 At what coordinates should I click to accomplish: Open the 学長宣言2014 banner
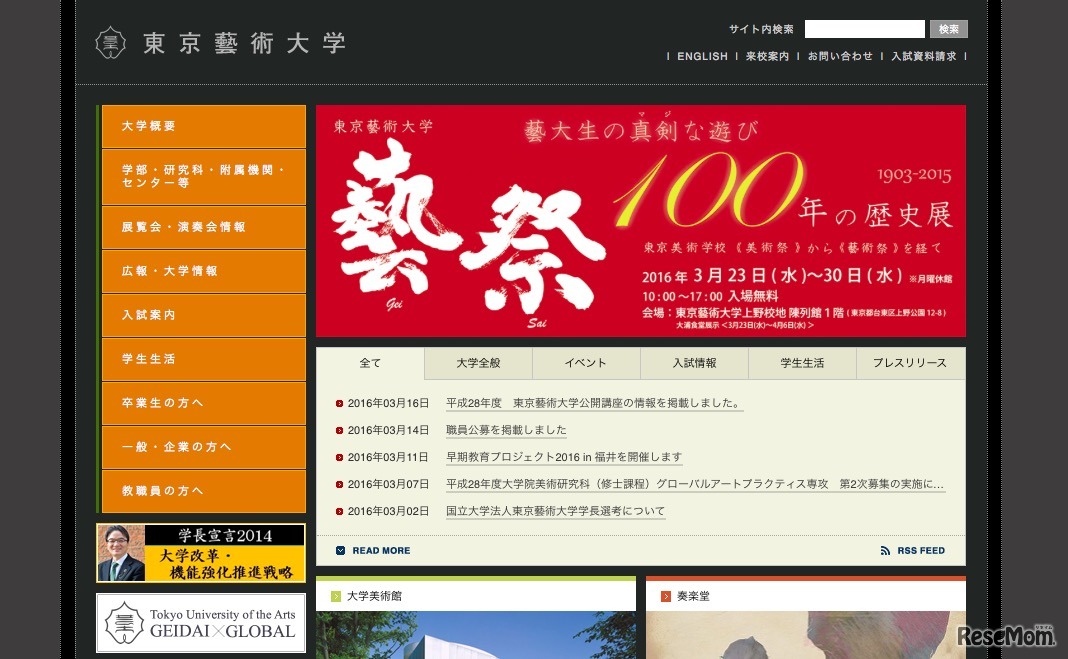201,553
